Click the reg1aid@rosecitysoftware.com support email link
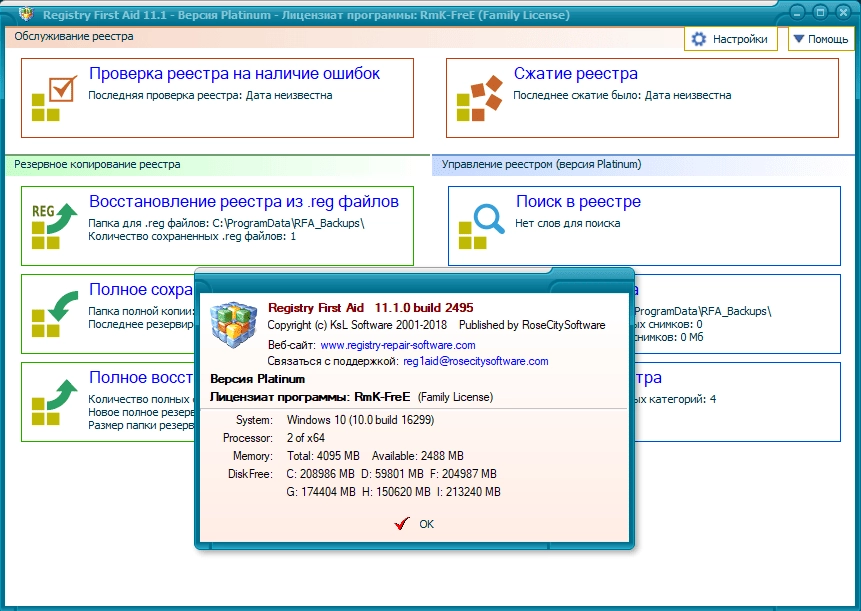Screen dimensions: 861x611 coord(476,361)
